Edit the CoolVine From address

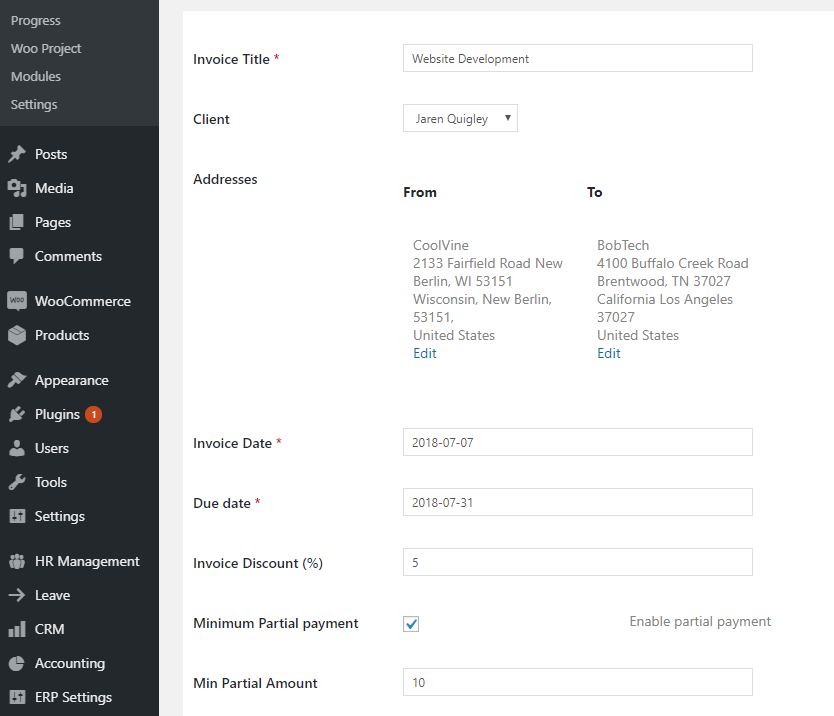tap(425, 353)
